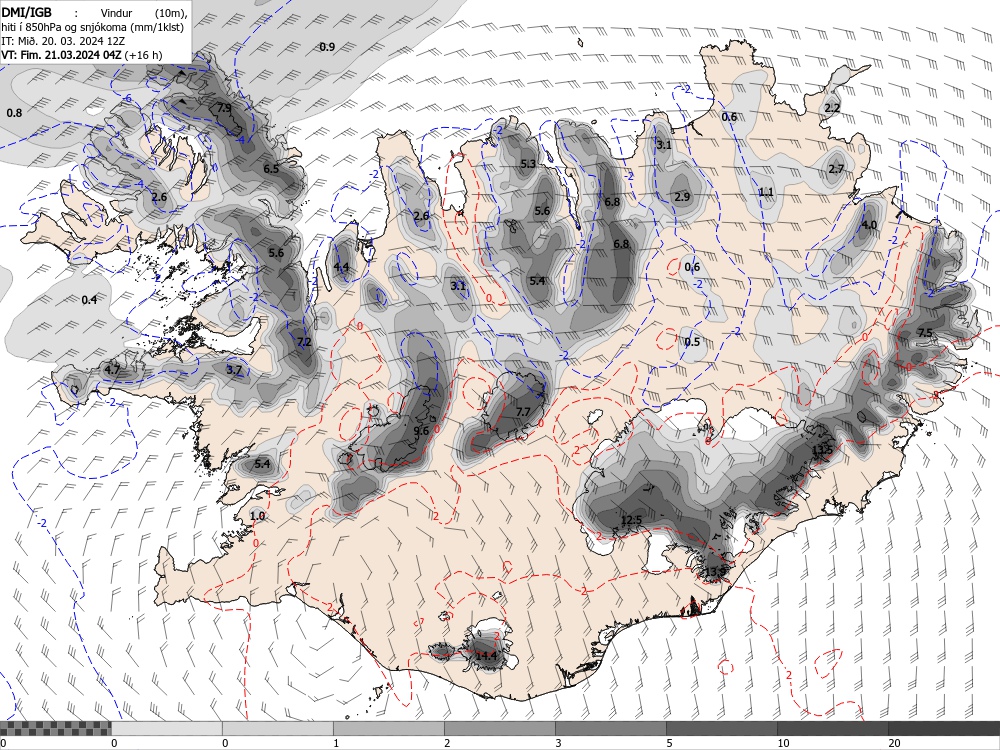The width and height of the screenshot is (1000, 750).
Task: Click the 4.7 snowfall value
Action: click(112, 369)
